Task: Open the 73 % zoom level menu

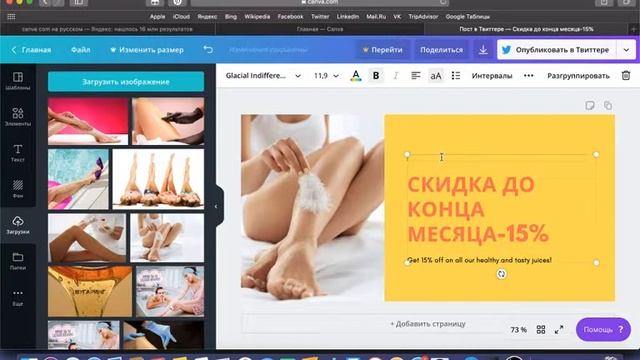Action: point(518,329)
